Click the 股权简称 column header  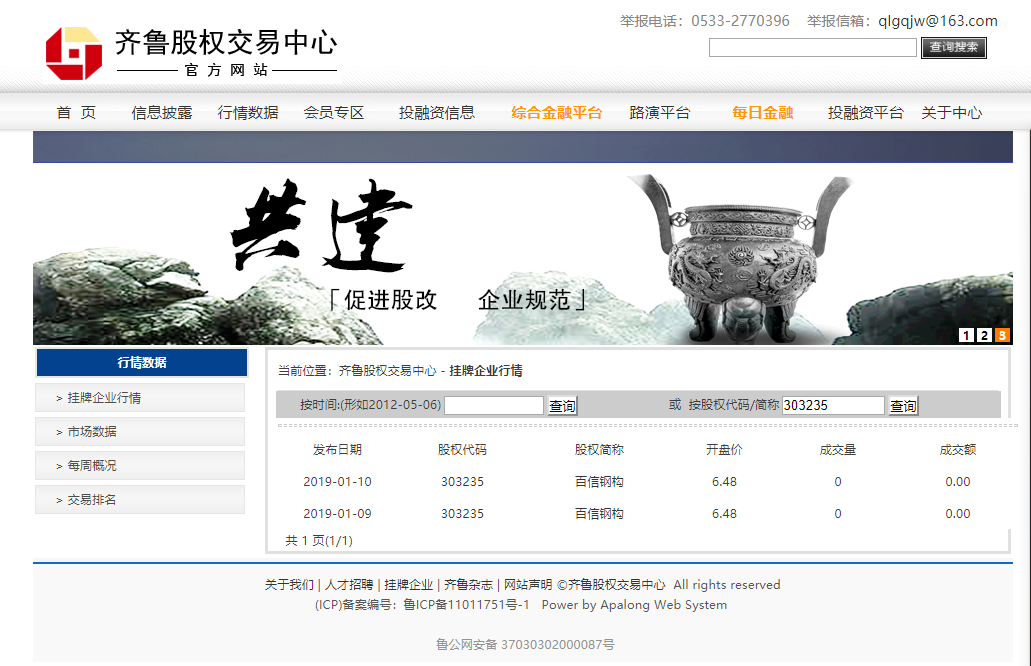click(x=599, y=450)
